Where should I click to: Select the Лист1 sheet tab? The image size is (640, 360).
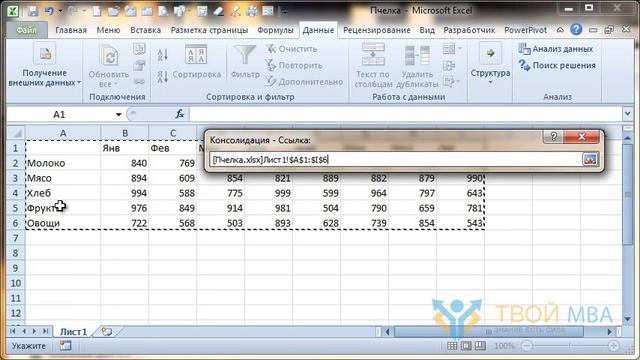point(73,331)
